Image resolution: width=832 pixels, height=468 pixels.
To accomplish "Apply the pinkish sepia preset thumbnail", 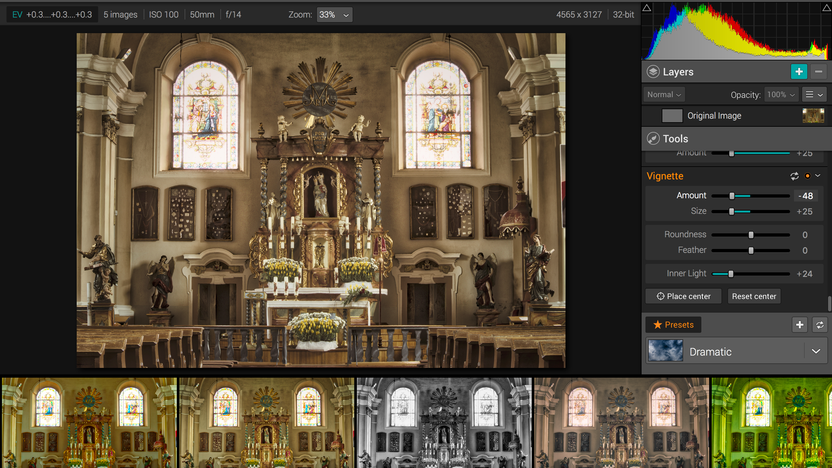I will click(621, 423).
